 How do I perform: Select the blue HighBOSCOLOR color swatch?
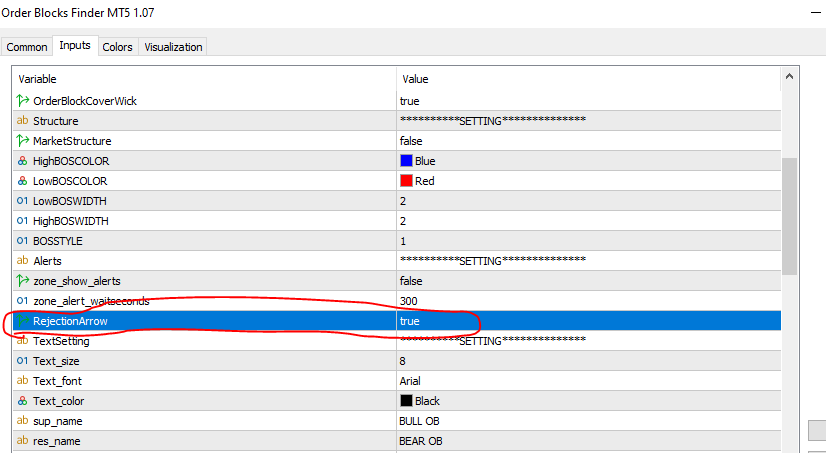click(406, 161)
